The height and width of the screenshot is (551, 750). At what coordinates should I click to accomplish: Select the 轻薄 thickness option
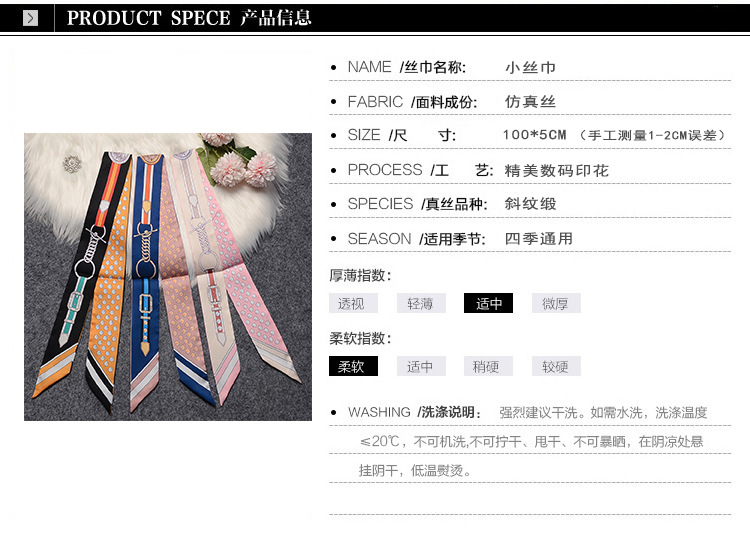pos(421,303)
